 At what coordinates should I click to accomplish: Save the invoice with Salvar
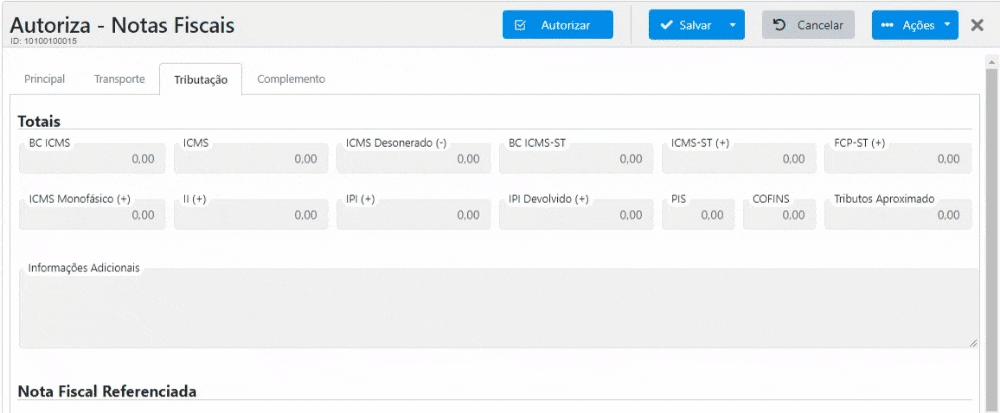point(686,25)
